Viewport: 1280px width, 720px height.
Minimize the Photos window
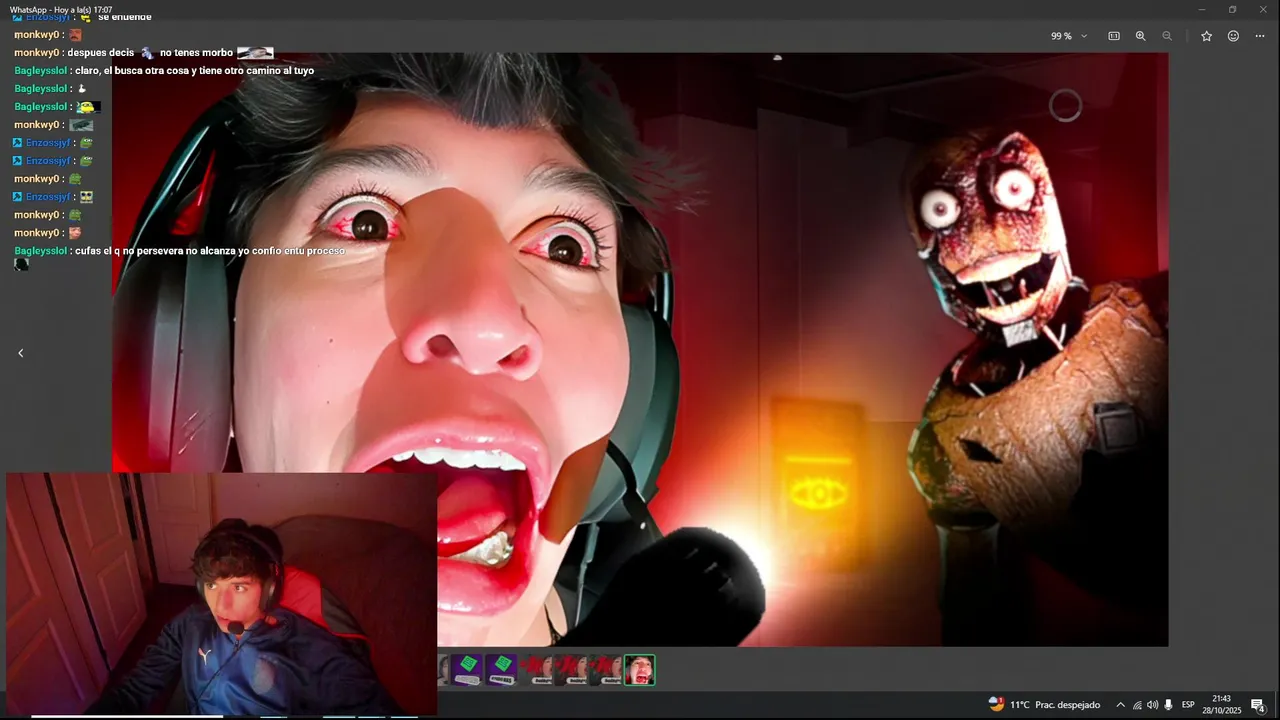(x=1202, y=9)
